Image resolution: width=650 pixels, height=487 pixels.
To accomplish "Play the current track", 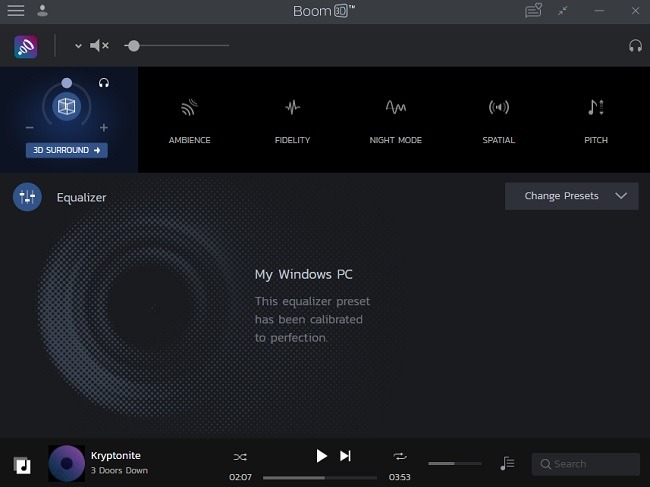I will click(x=321, y=456).
